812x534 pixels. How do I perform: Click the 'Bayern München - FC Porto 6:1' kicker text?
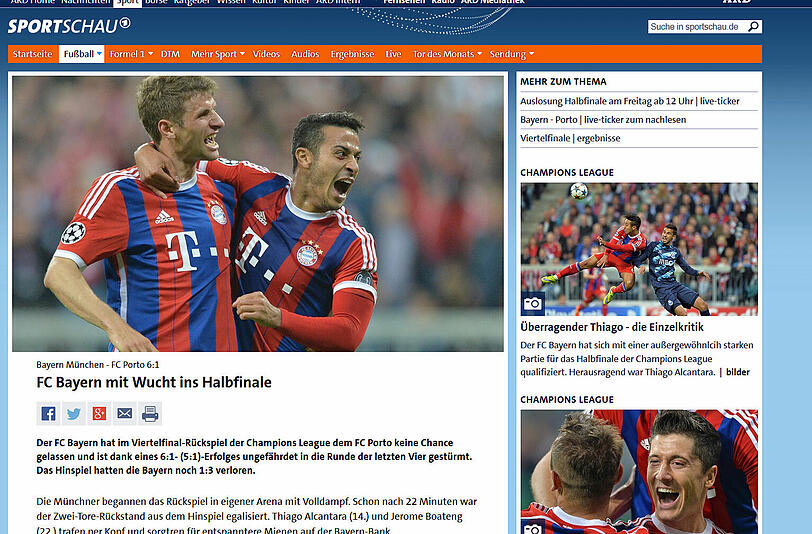tap(98, 365)
